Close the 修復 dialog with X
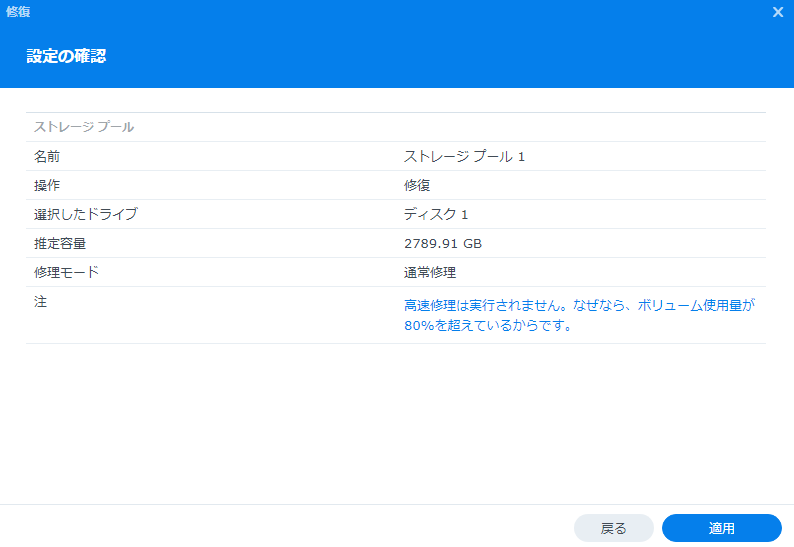The width and height of the screenshot is (794, 547). 778,12
